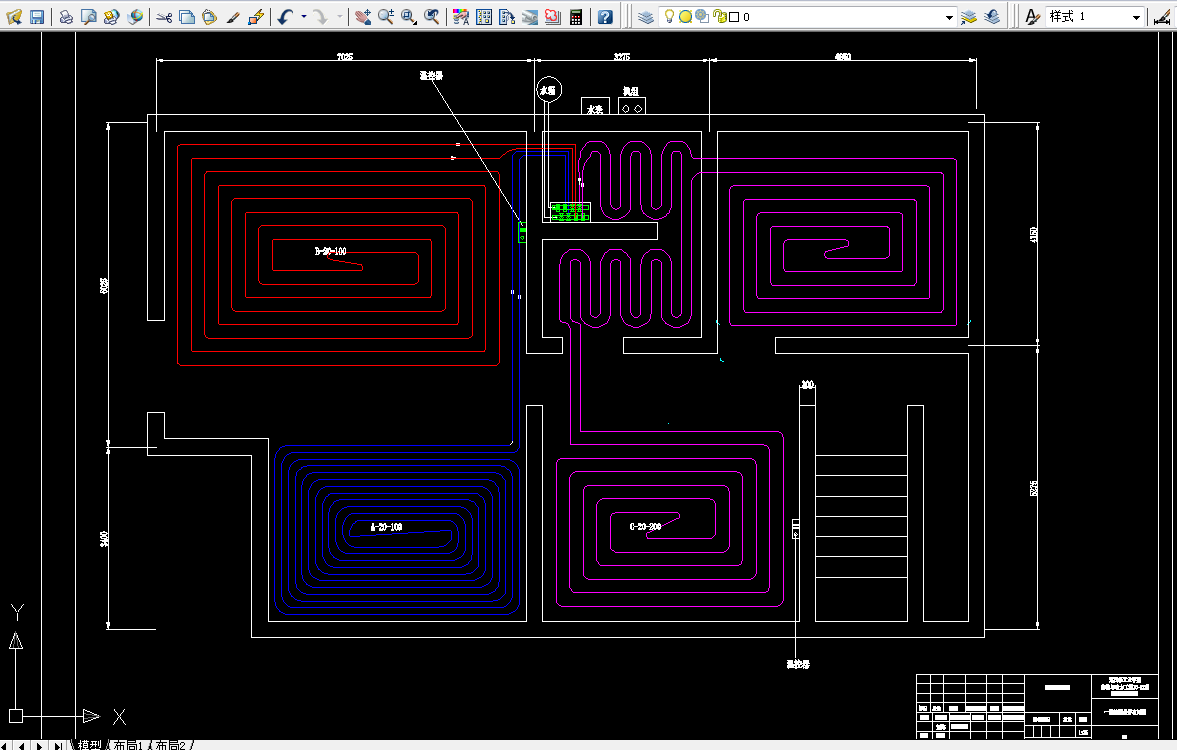Activate the Match Properties brush icon

point(233,17)
